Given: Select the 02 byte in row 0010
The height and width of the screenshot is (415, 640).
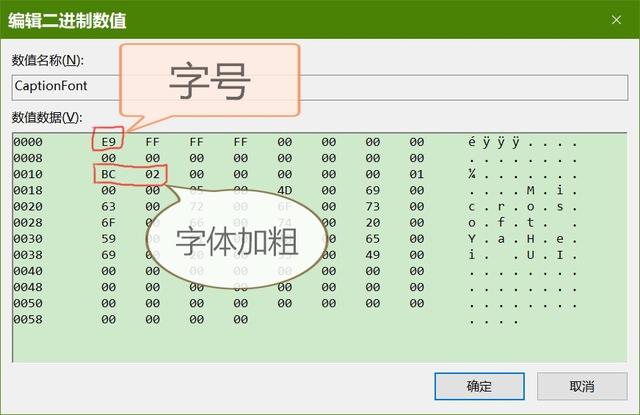Looking at the screenshot, I should point(153,174).
